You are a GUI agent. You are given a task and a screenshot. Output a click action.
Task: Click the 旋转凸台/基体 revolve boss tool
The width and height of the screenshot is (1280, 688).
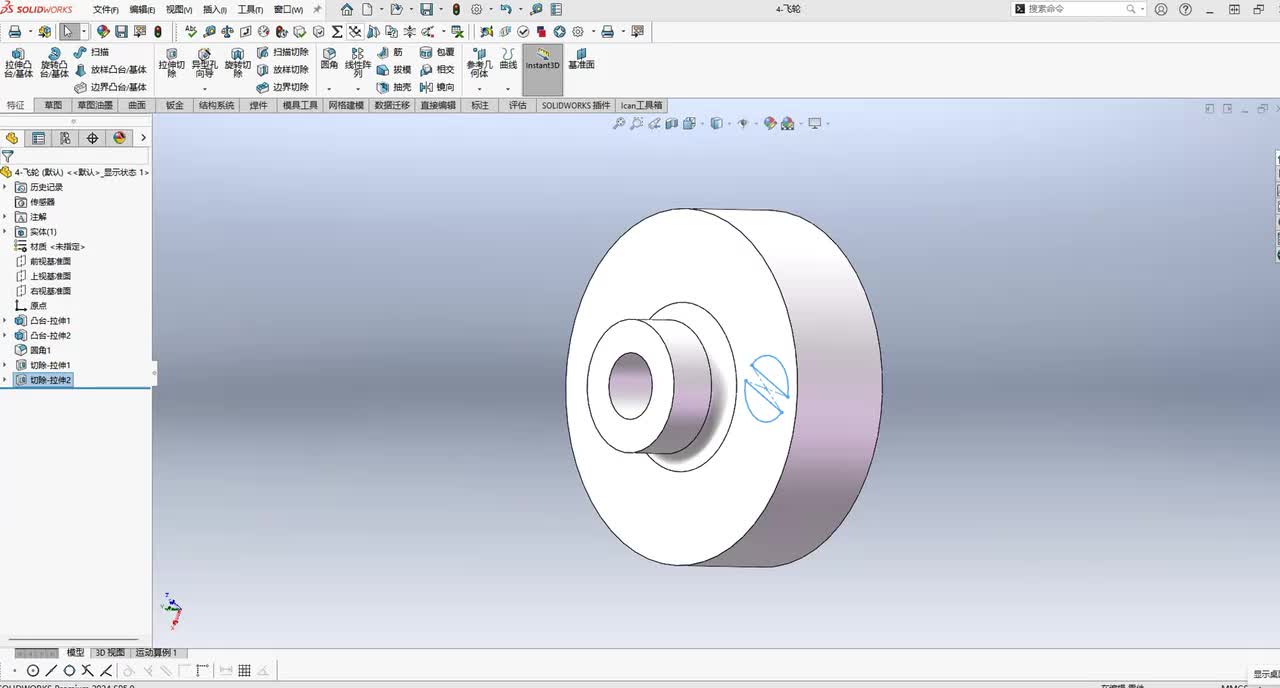54,63
